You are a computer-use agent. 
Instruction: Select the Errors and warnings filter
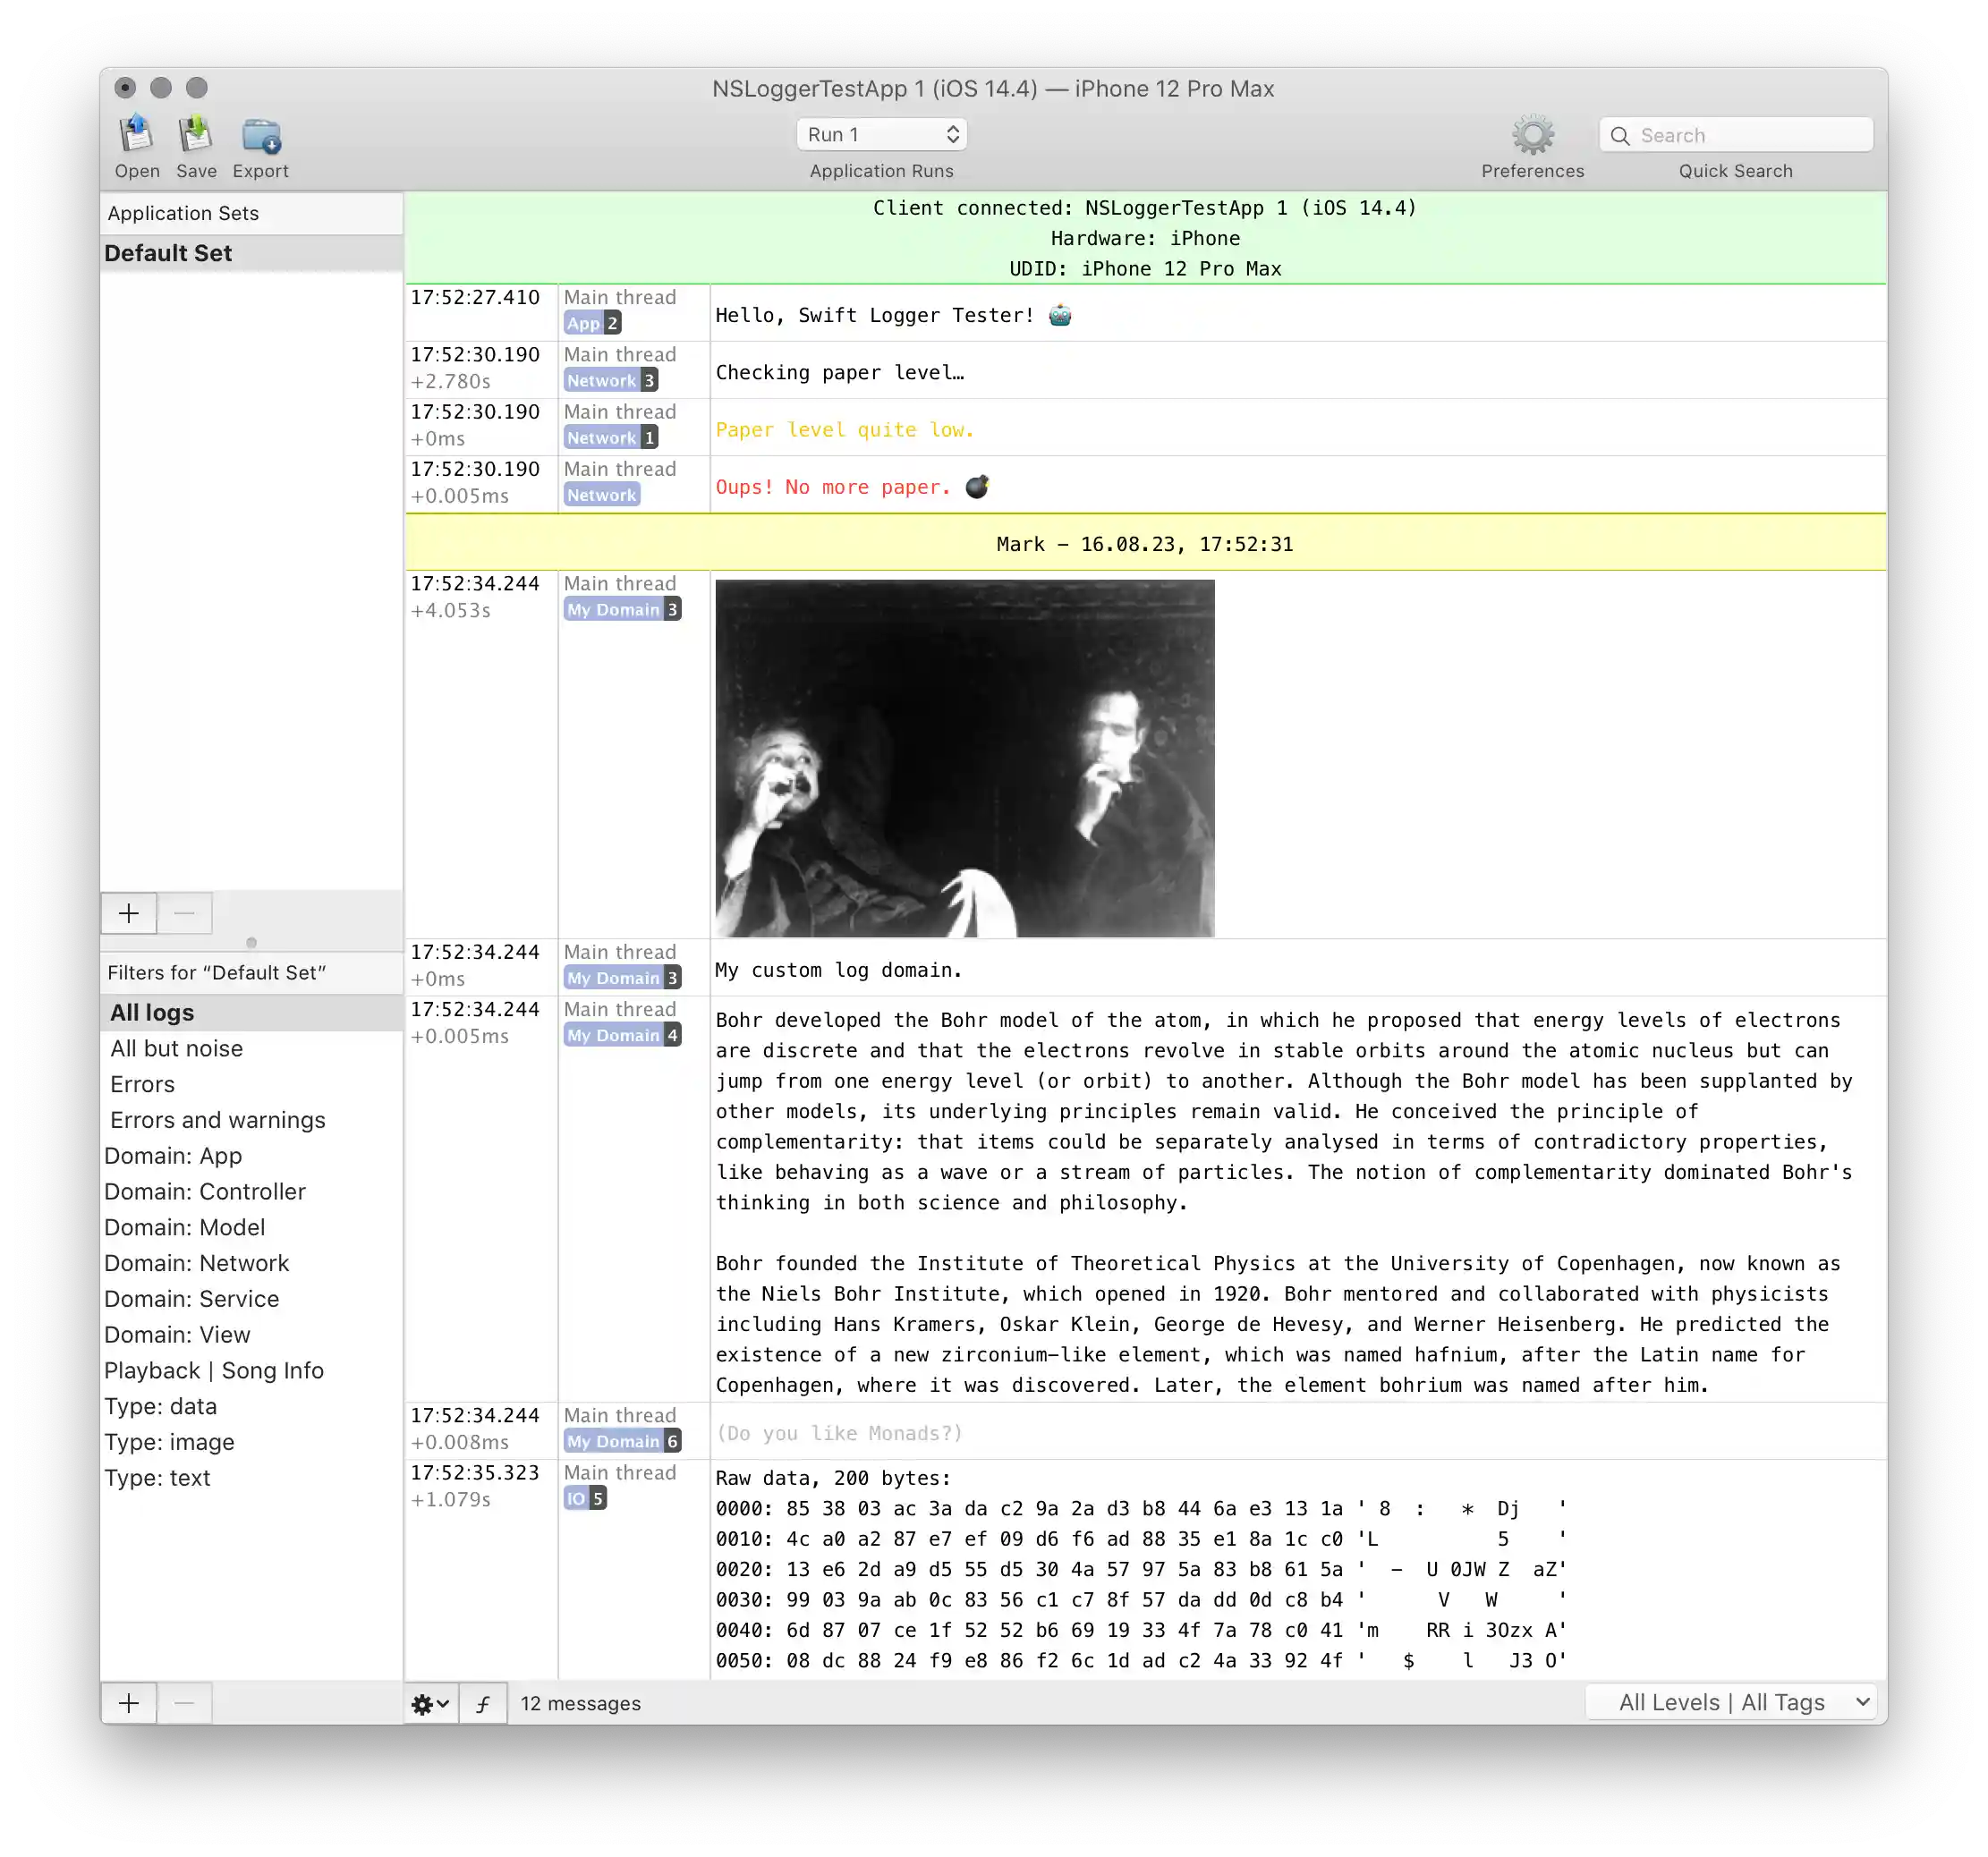point(217,1120)
